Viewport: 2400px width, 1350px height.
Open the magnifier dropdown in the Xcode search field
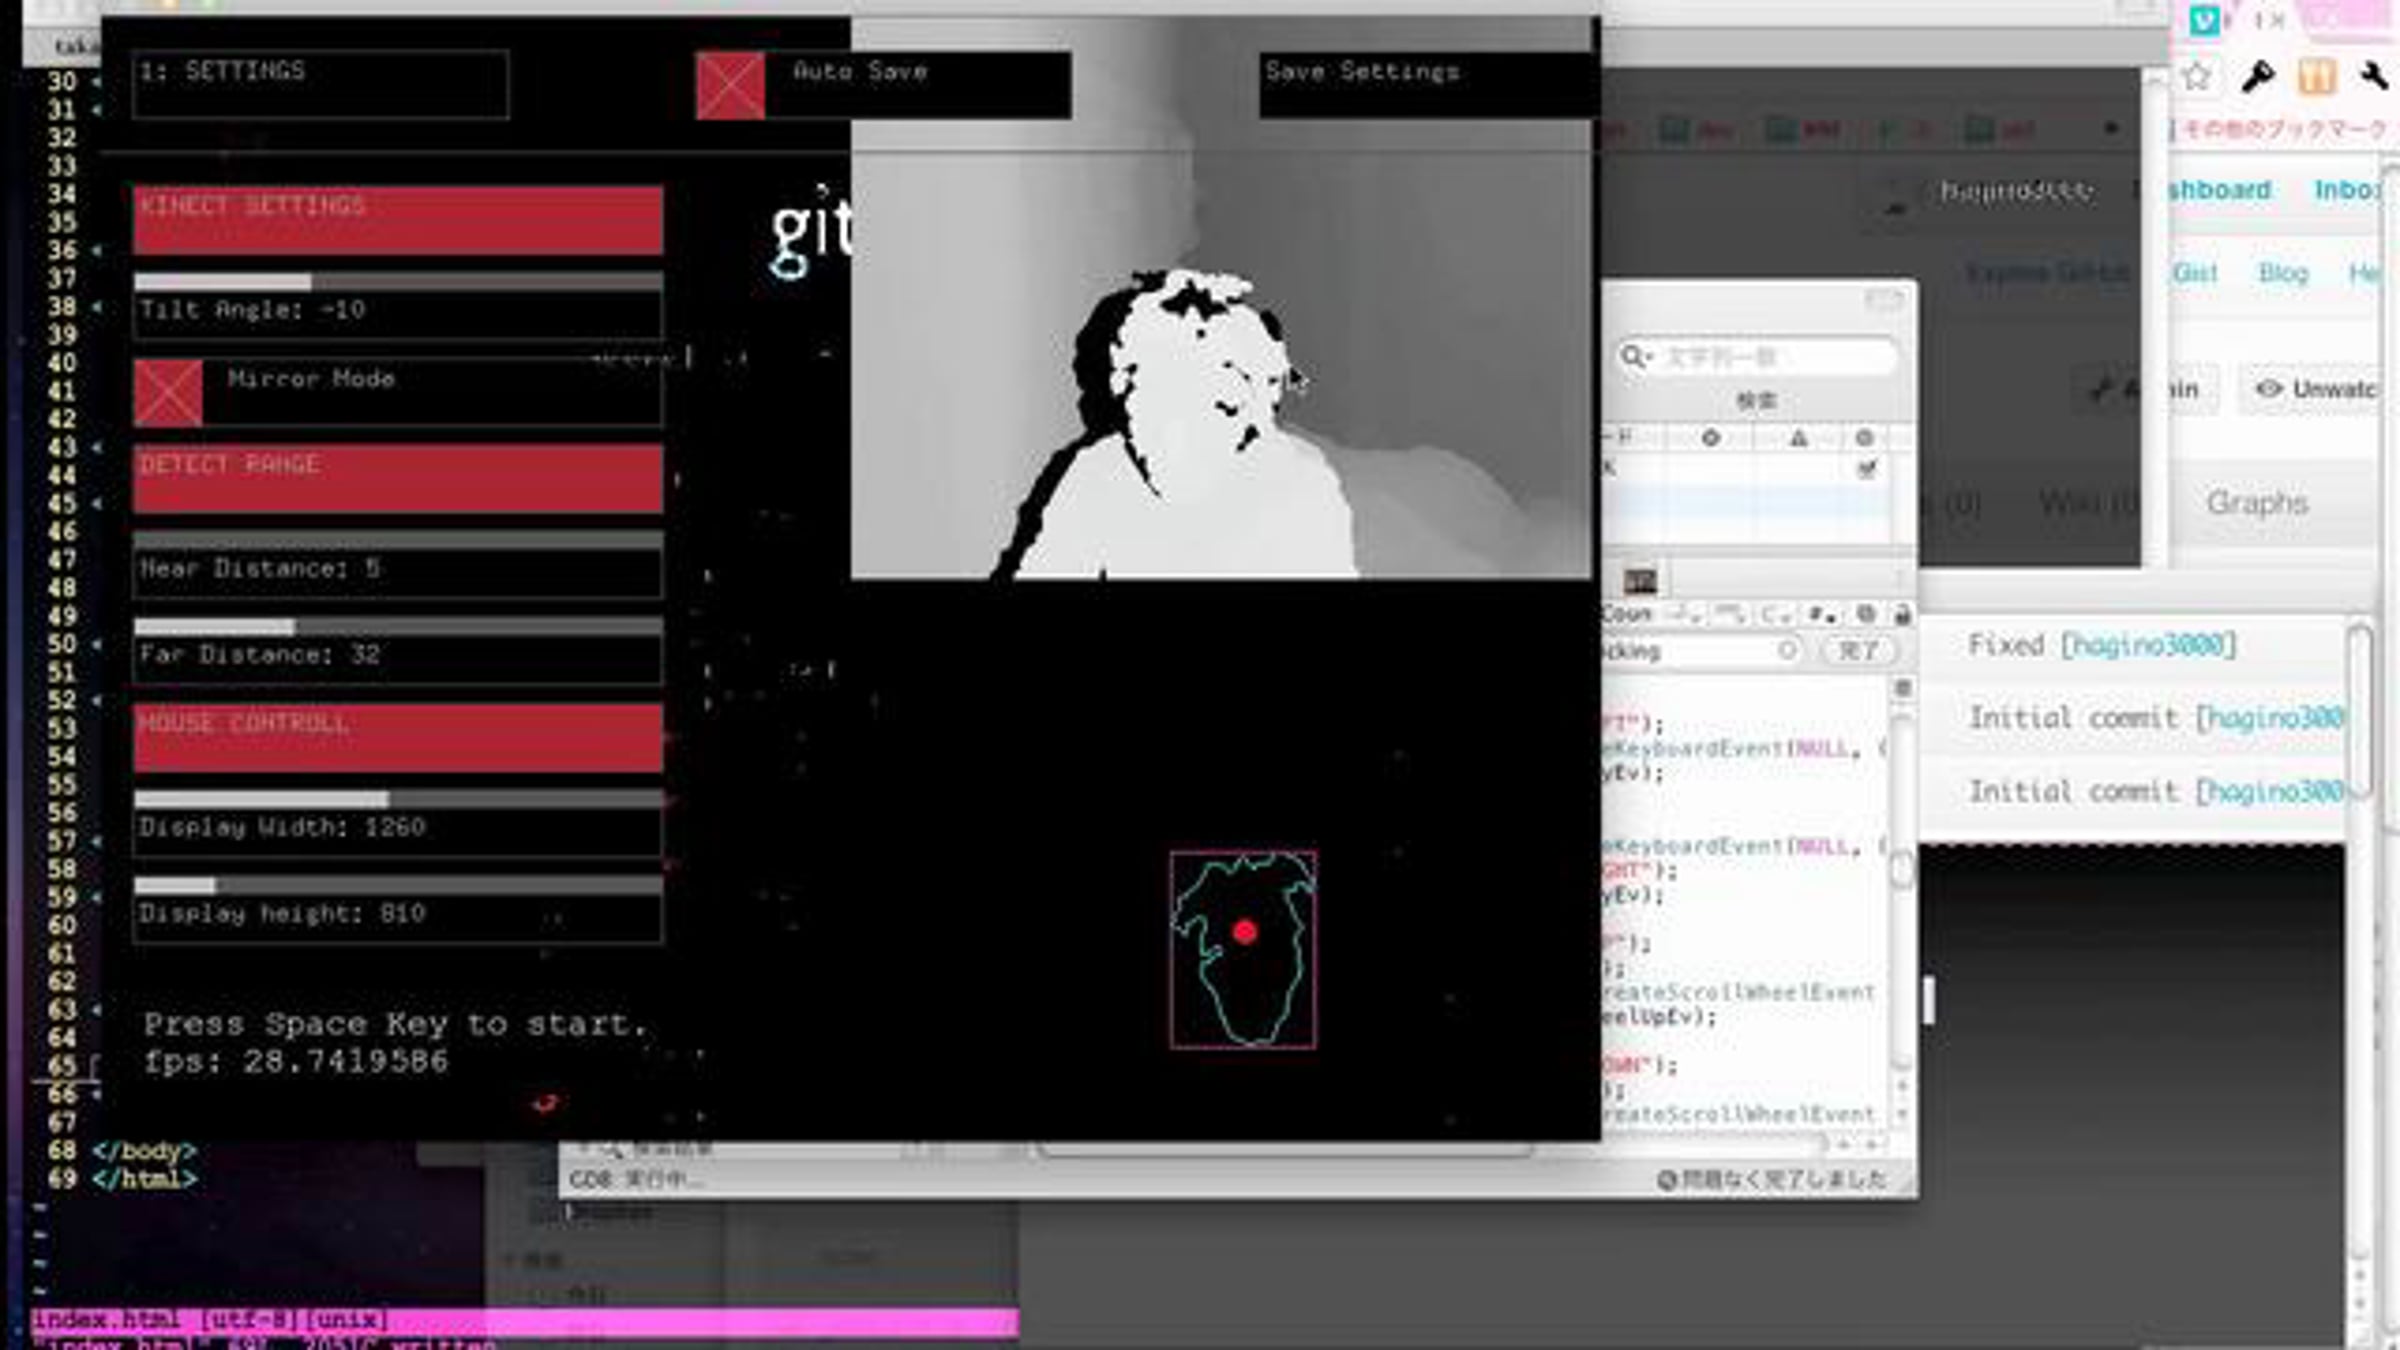click(x=1636, y=356)
